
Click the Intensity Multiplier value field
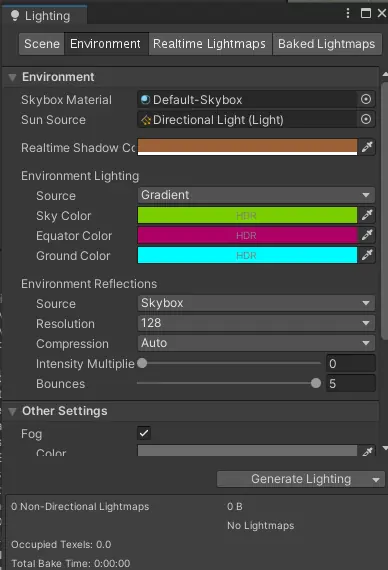click(351, 363)
